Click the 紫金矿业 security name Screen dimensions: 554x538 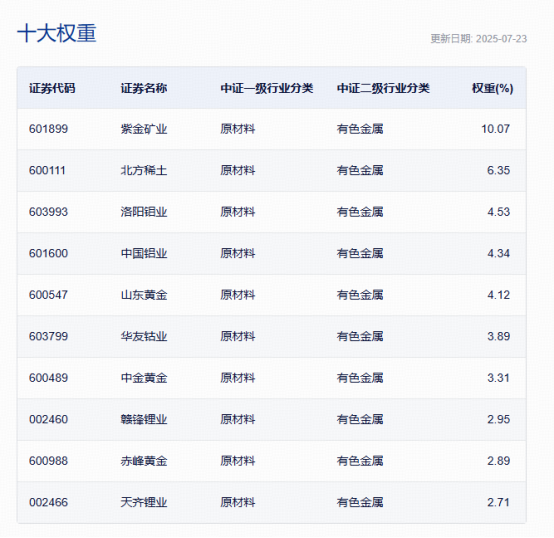(x=144, y=129)
